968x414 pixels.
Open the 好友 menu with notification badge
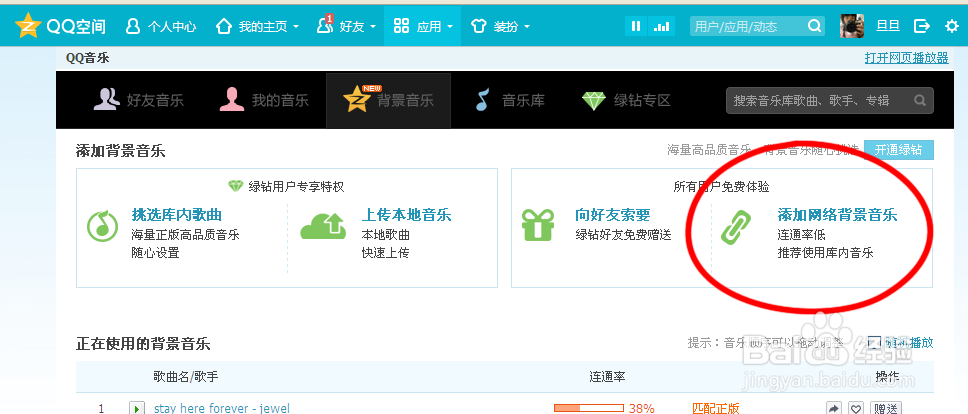340,26
